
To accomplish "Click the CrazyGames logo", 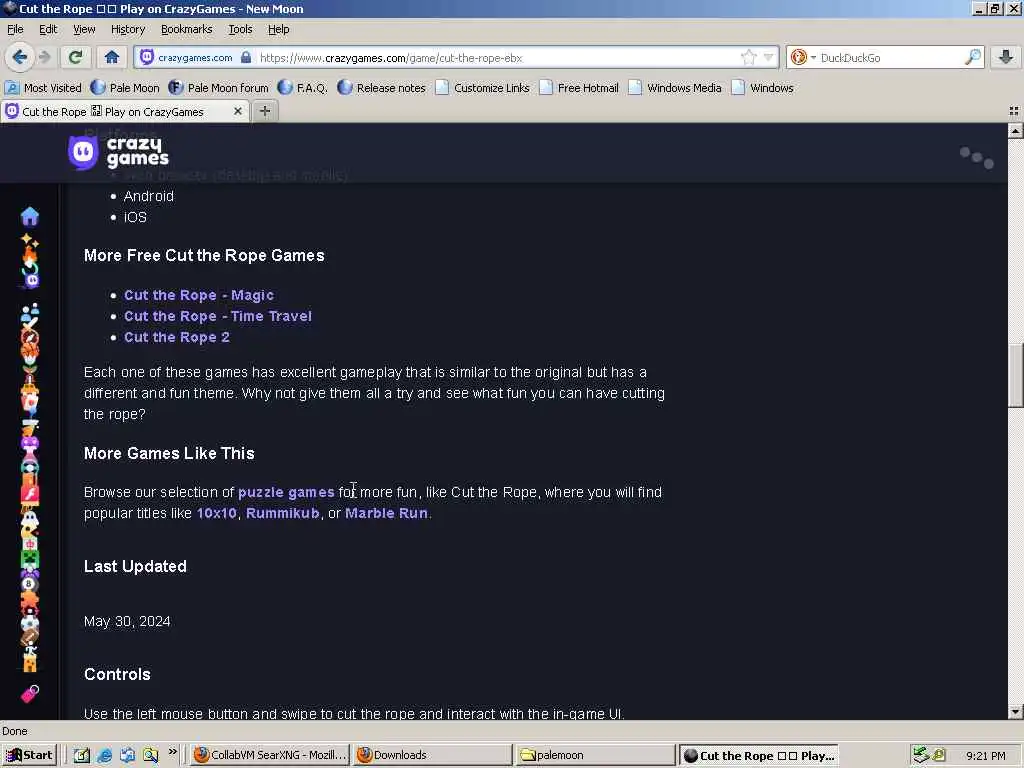I will 118,152.
